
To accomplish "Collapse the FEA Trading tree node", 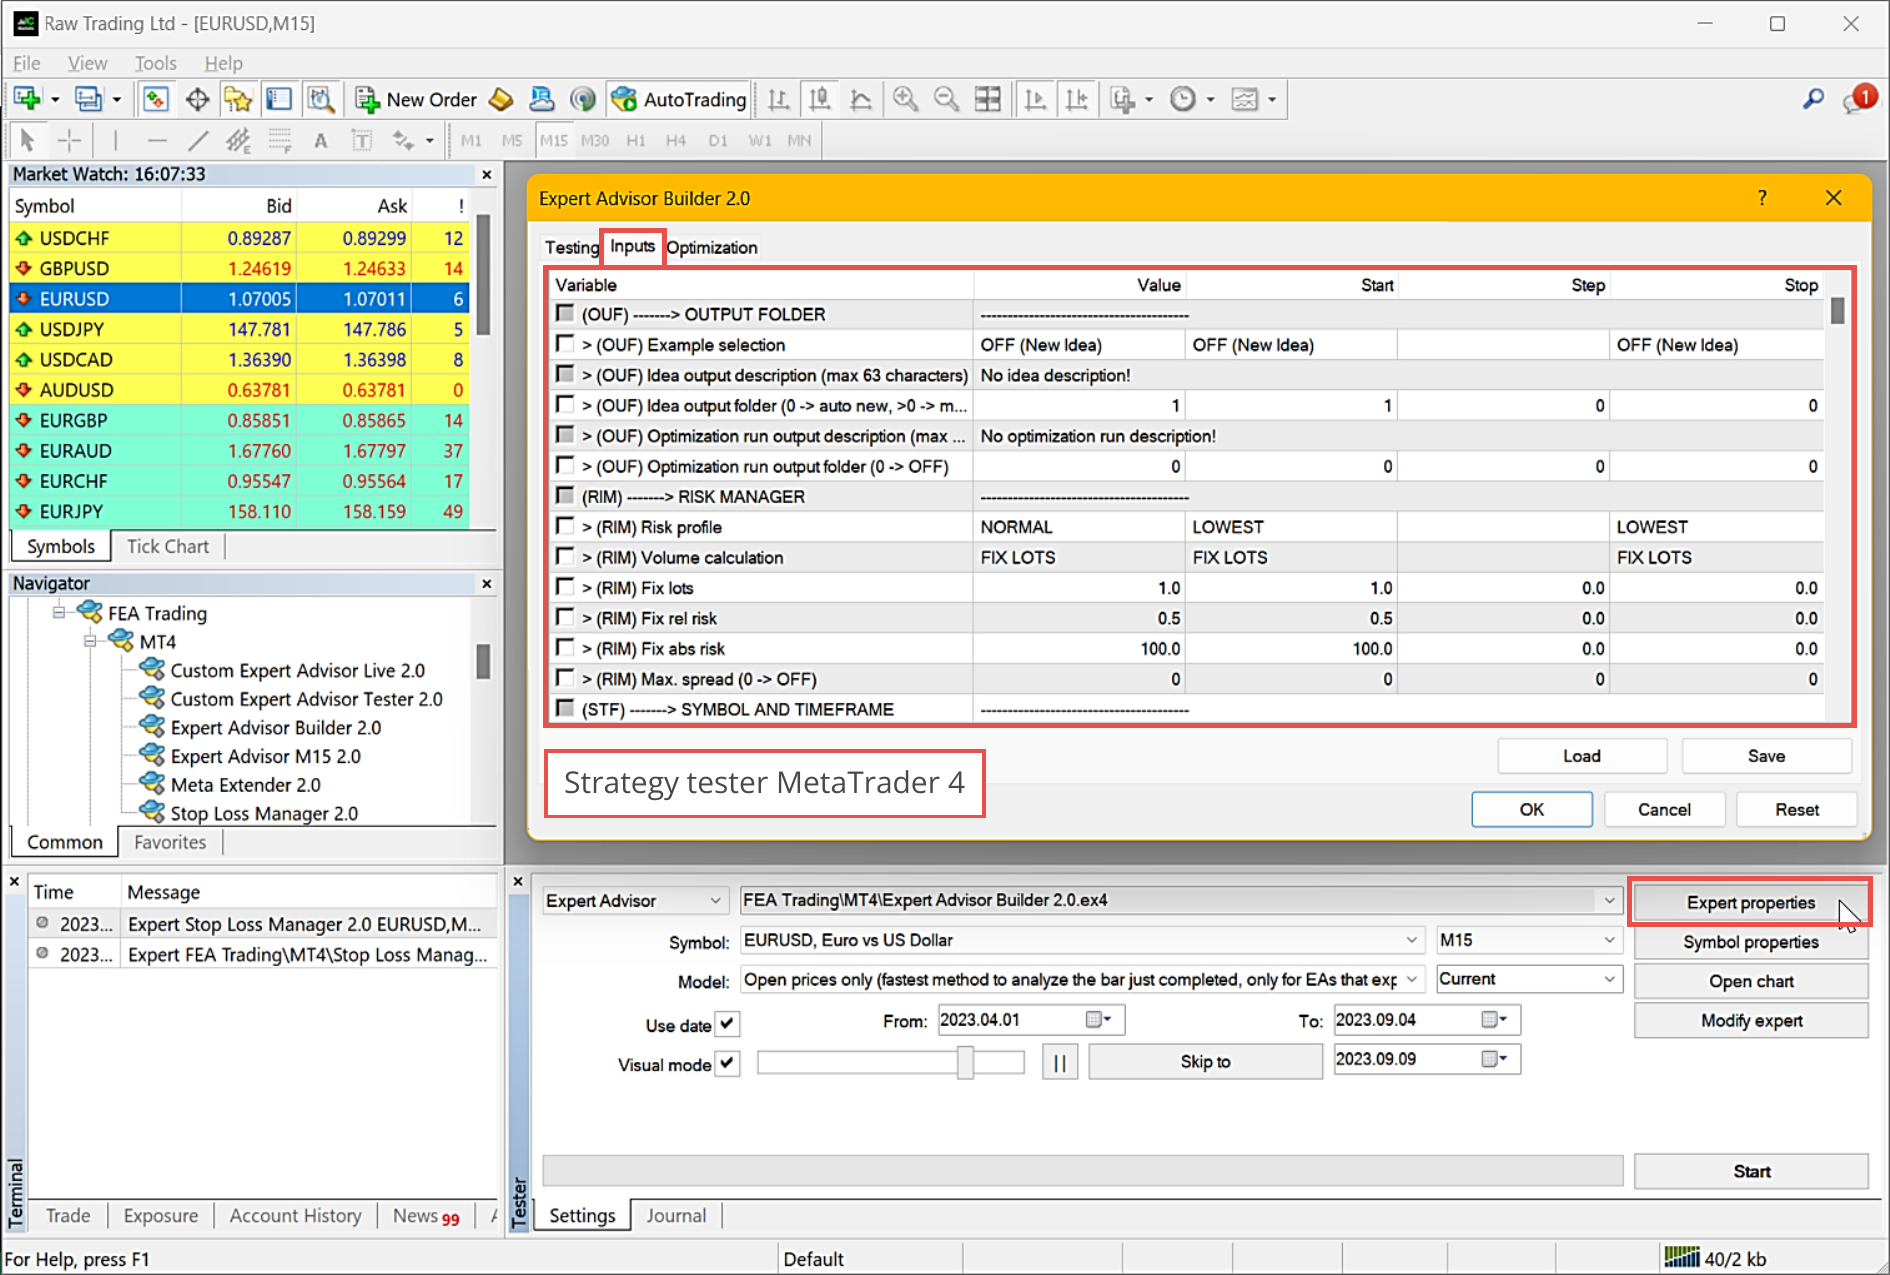I will tap(59, 612).
